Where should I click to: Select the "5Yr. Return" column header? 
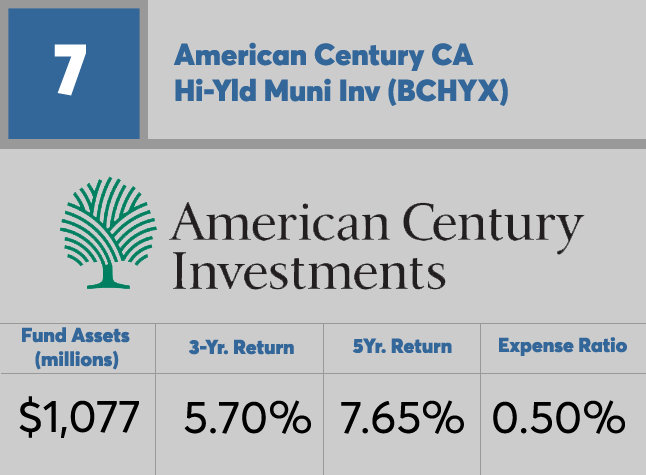(401, 347)
